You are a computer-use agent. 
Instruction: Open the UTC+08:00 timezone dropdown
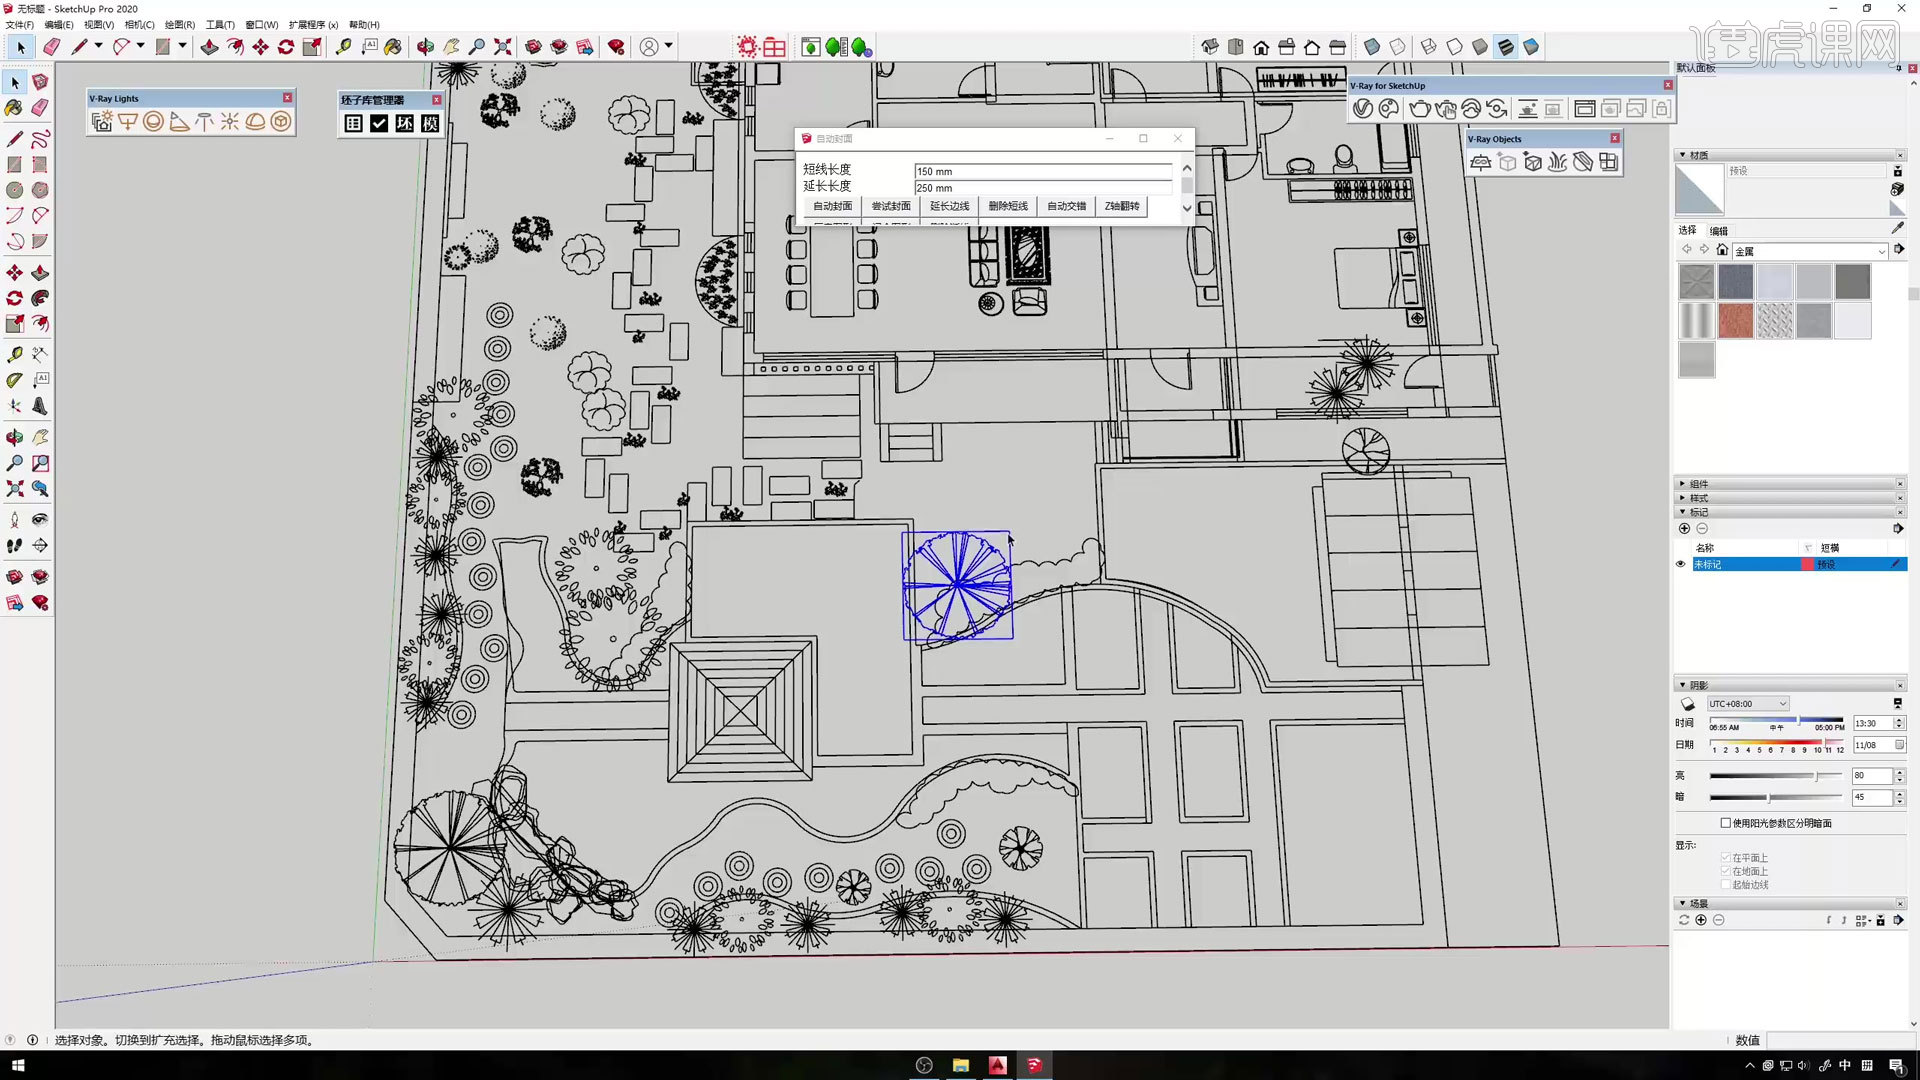[x=1748, y=704]
